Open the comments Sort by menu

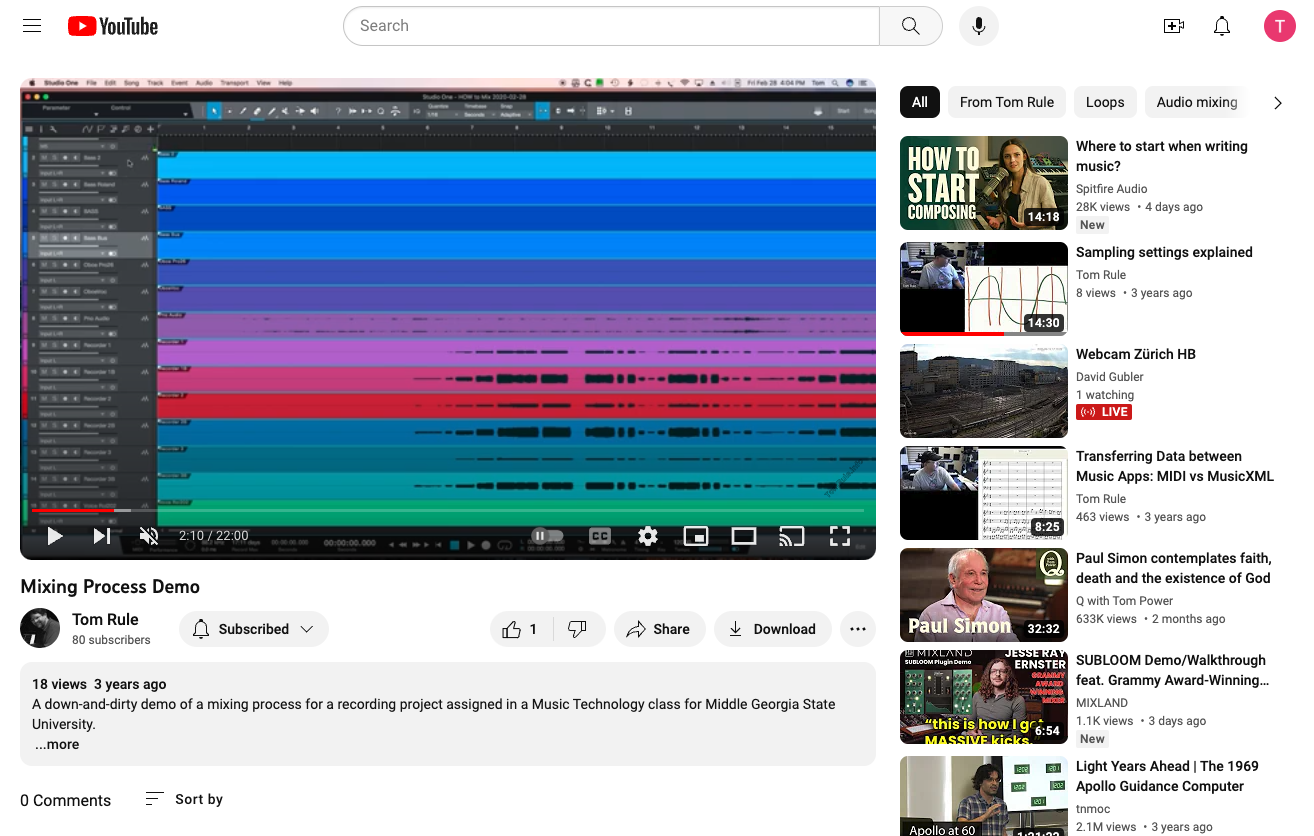coord(185,799)
